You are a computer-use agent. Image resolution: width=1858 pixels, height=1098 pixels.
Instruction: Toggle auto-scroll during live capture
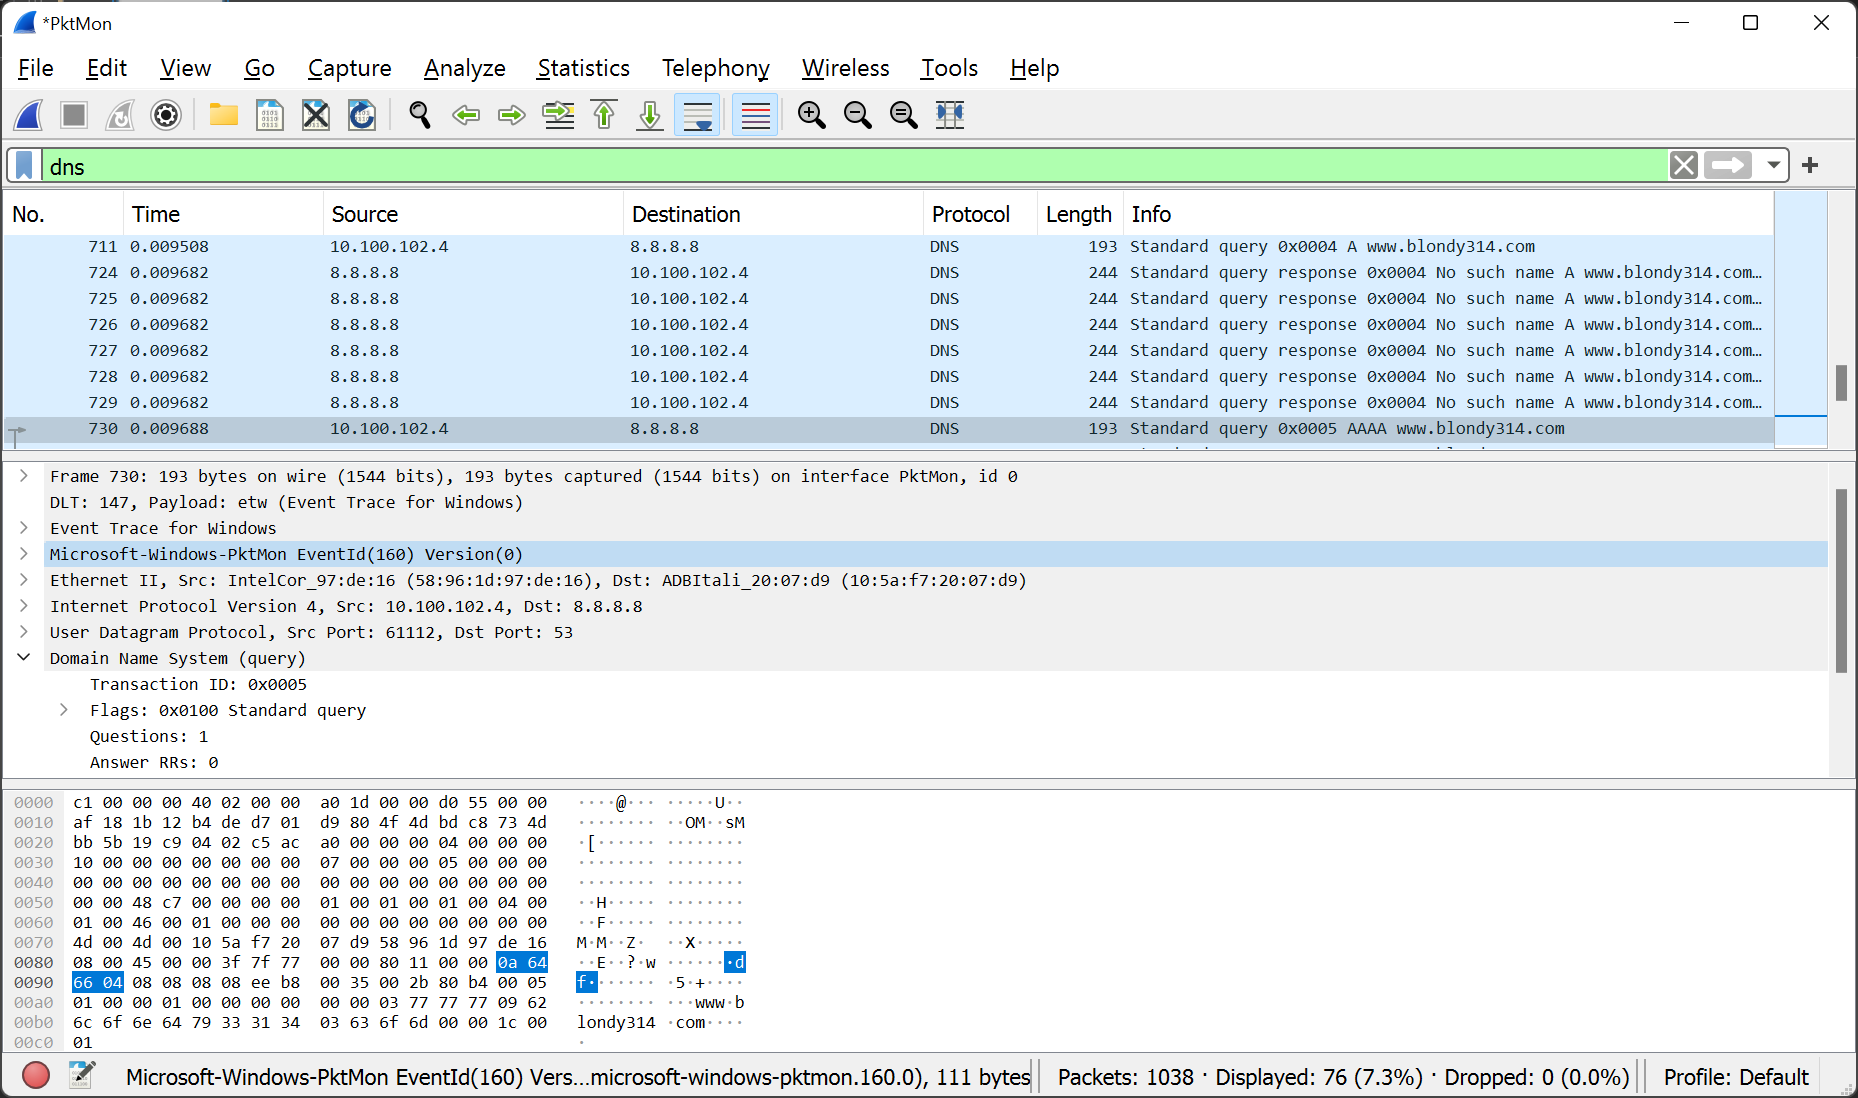tap(697, 115)
